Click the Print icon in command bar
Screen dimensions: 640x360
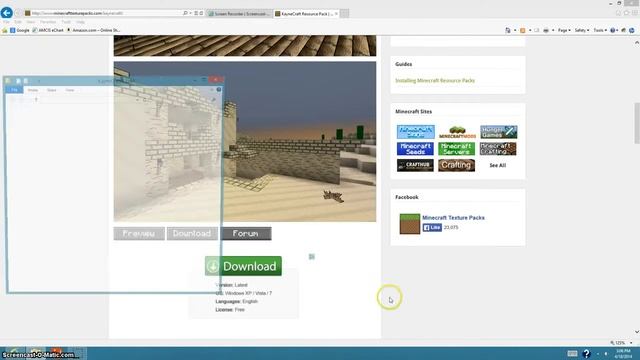tap(546, 30)
